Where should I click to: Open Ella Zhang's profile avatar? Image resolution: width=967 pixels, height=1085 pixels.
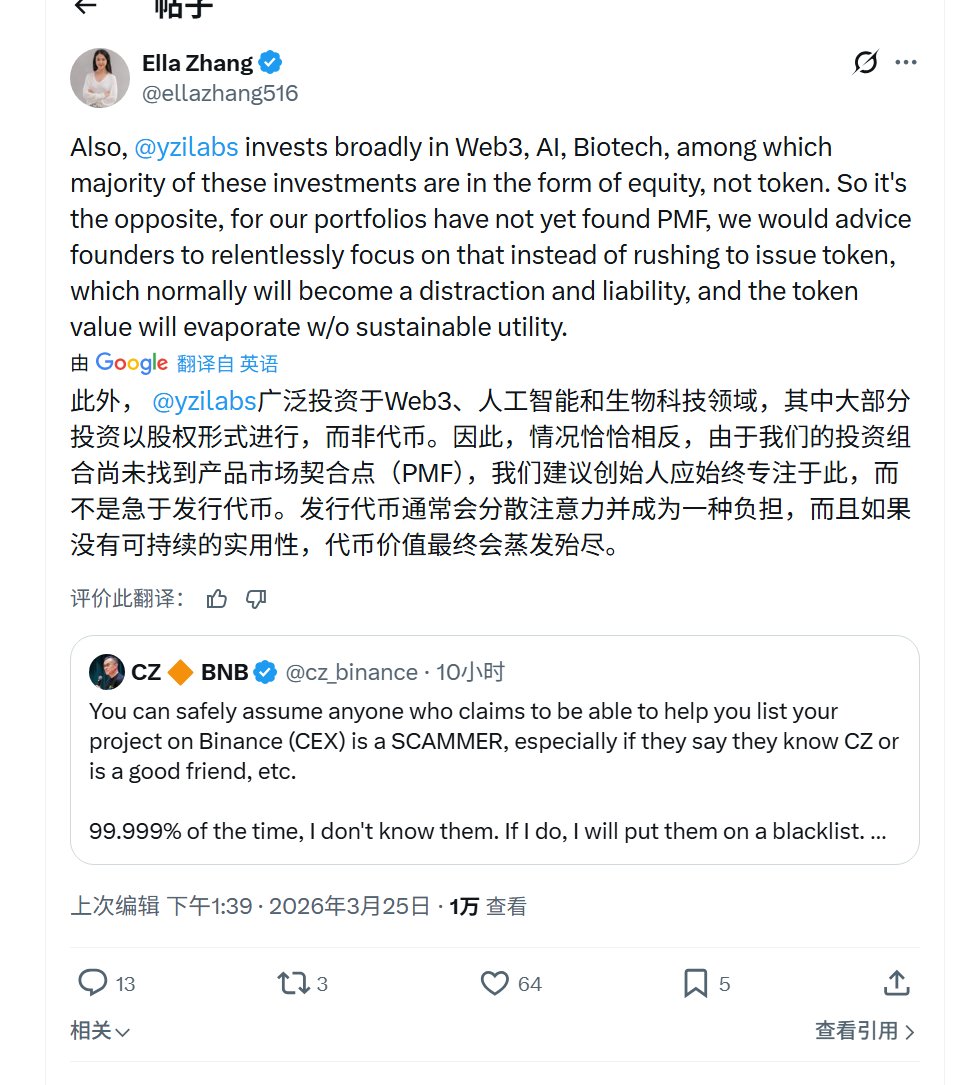coord(100,78)
